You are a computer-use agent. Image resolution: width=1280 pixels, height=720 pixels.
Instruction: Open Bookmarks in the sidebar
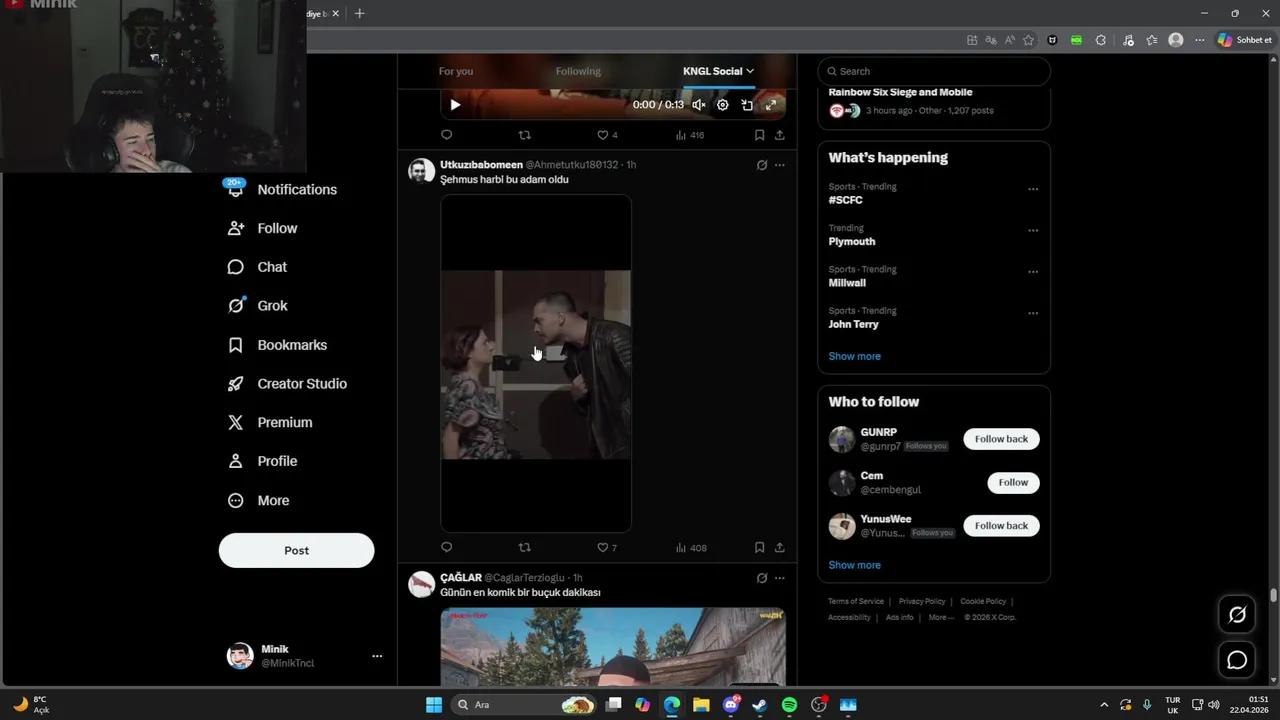(291, 344)
